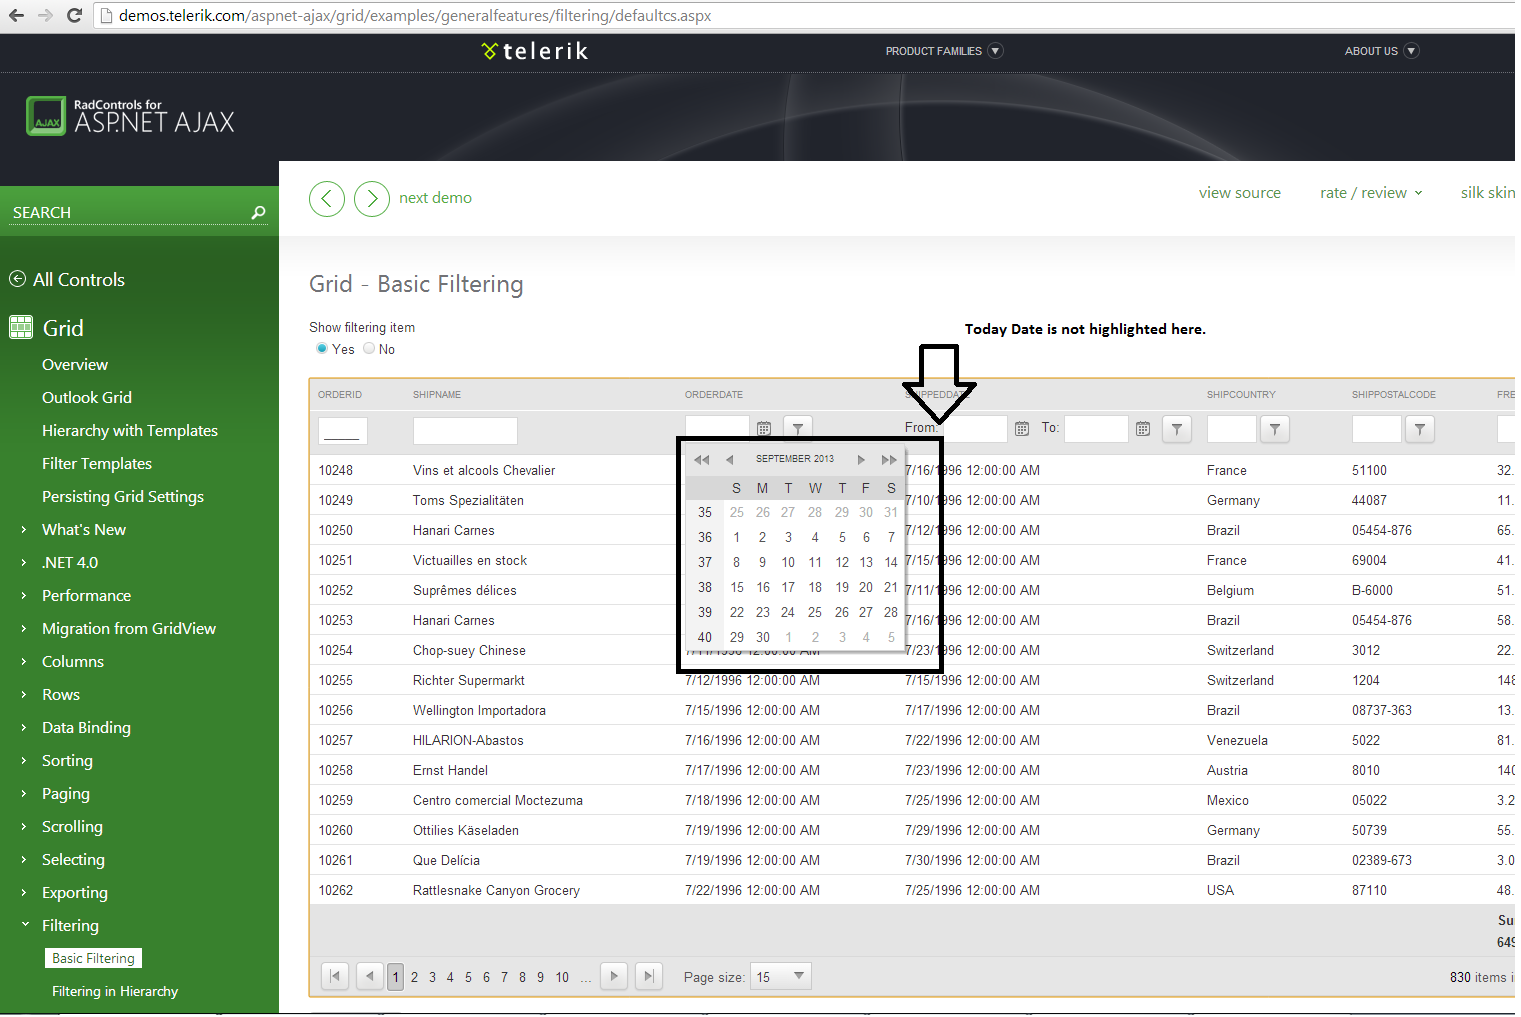This screenshot has width=1521, height=1017.
Task: Go to the last grid page
Action: click(649, 976)
